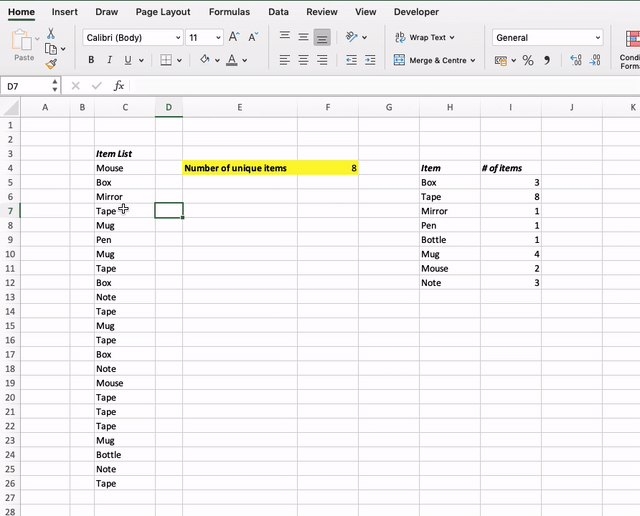
Task: Click the Fill Colour bucket icon
Action: click(204, 60)
